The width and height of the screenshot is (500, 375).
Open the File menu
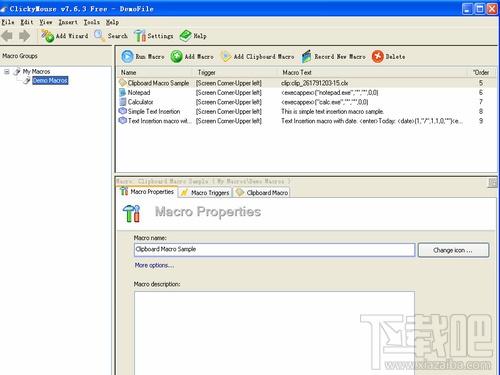8,22
